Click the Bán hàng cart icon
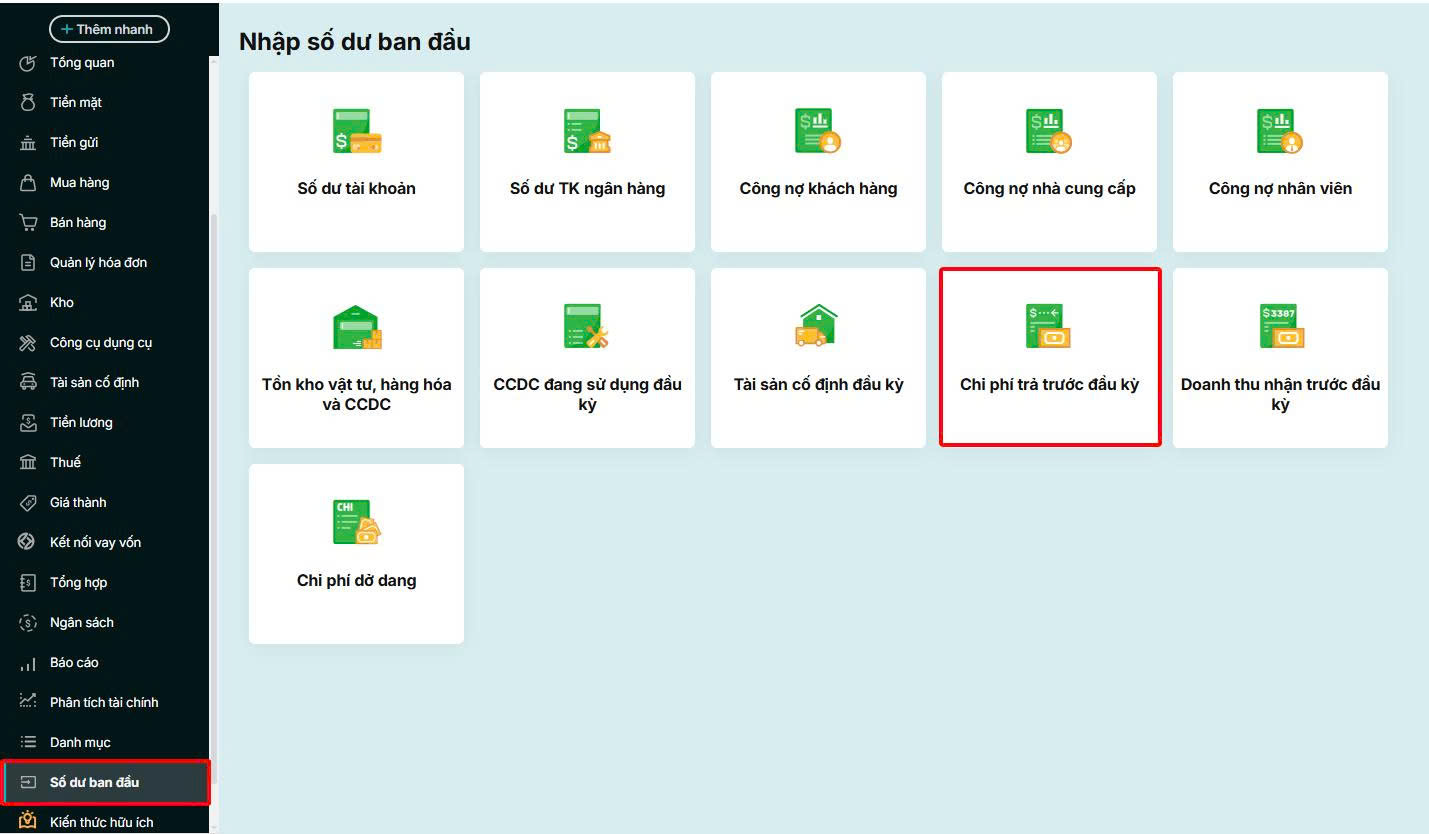1429x834 pixels. click(x=28, y=223)
